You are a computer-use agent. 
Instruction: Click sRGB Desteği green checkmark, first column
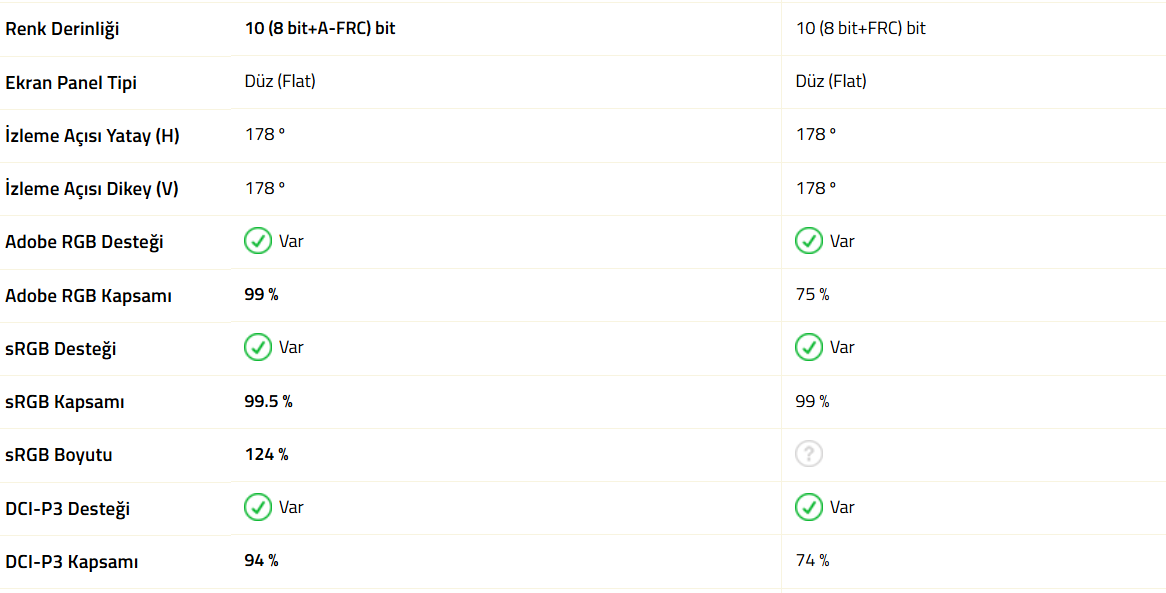[x=258, y=347]
